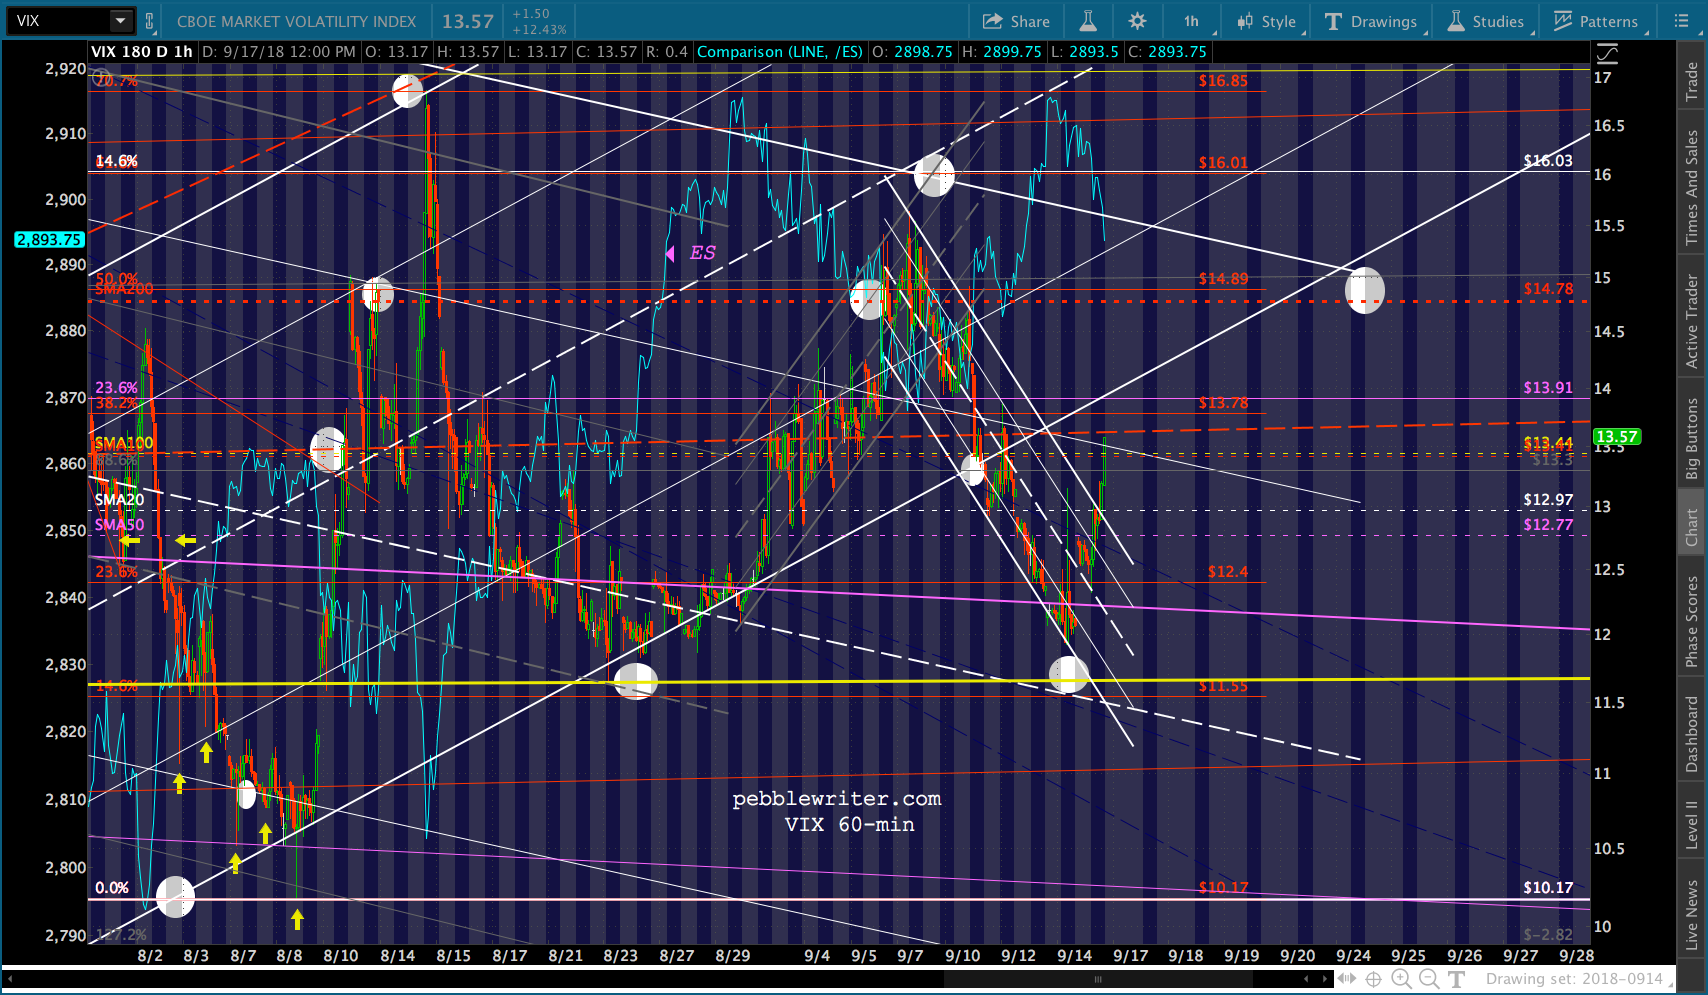This screenshot has width=1708, height=995.
Task: Click the SMA100 label on chart
Action: [124, 443]
